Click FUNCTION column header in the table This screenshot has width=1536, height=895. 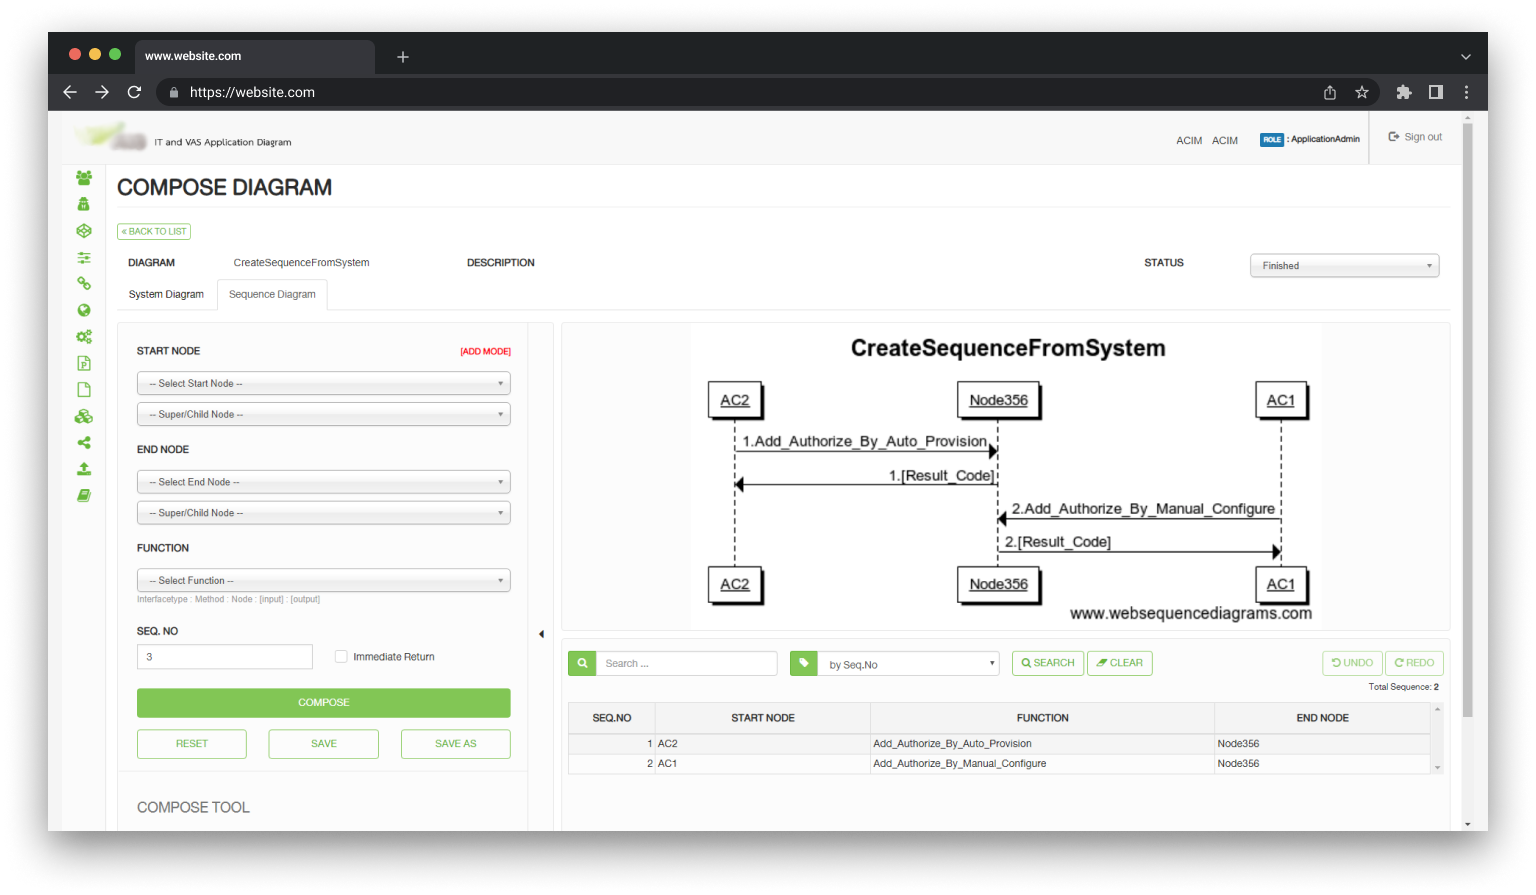pyautogui.click(x=1043, y=718)
